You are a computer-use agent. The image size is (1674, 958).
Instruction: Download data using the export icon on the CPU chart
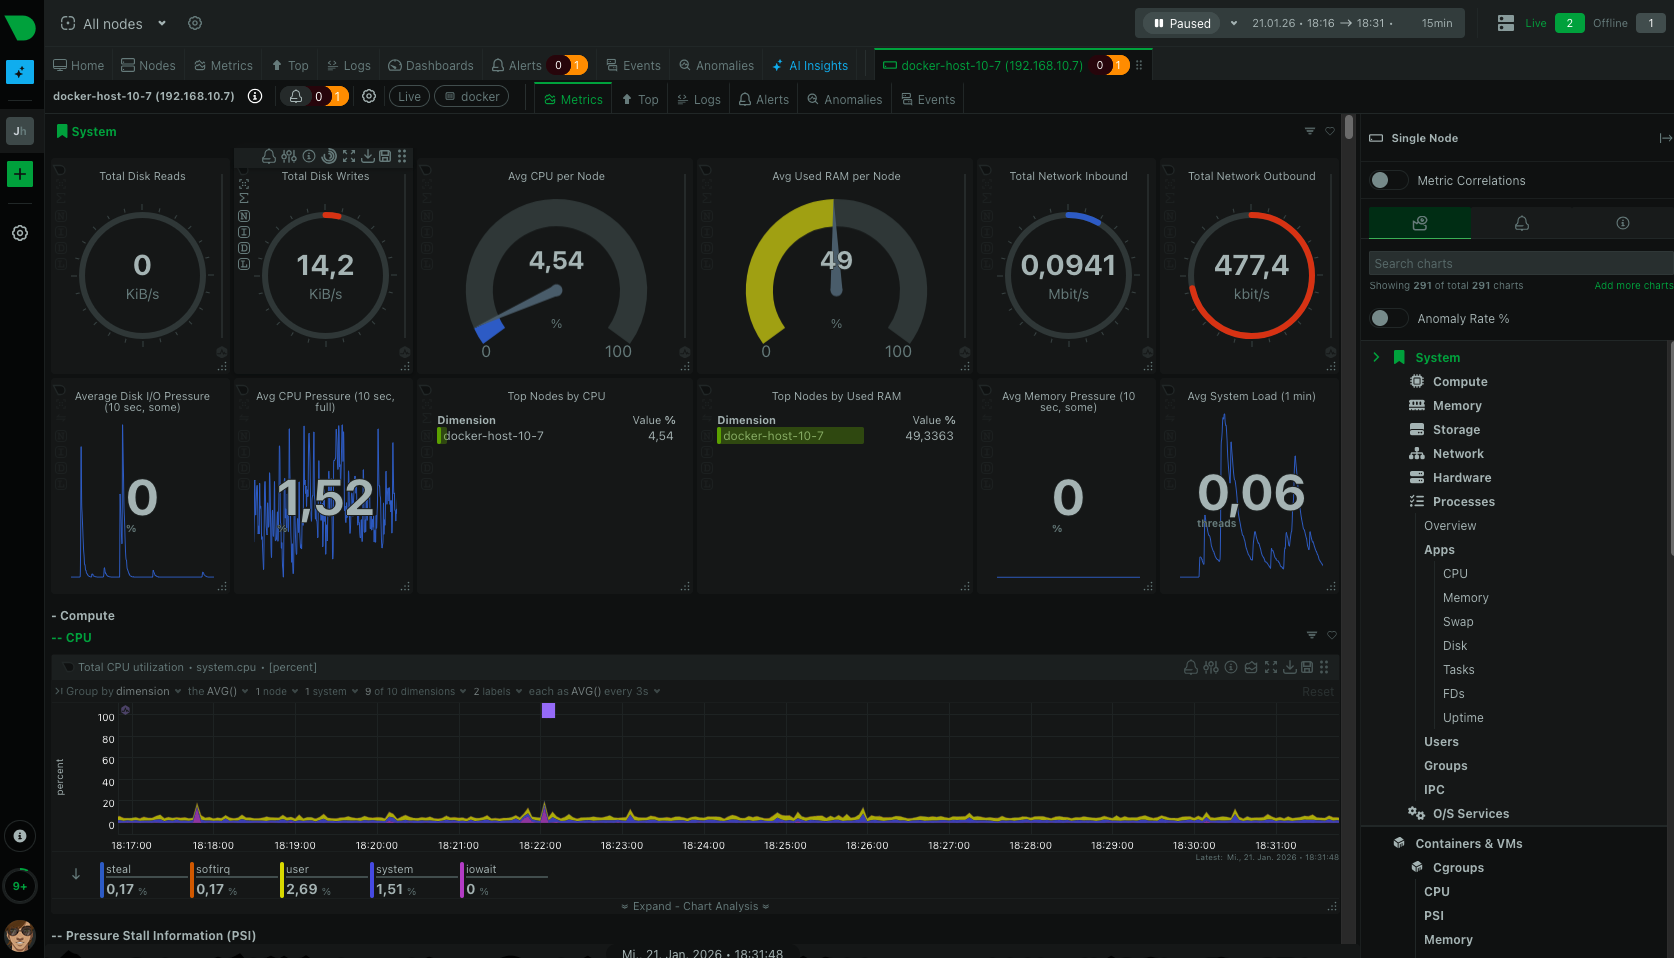pos(1291,667)
